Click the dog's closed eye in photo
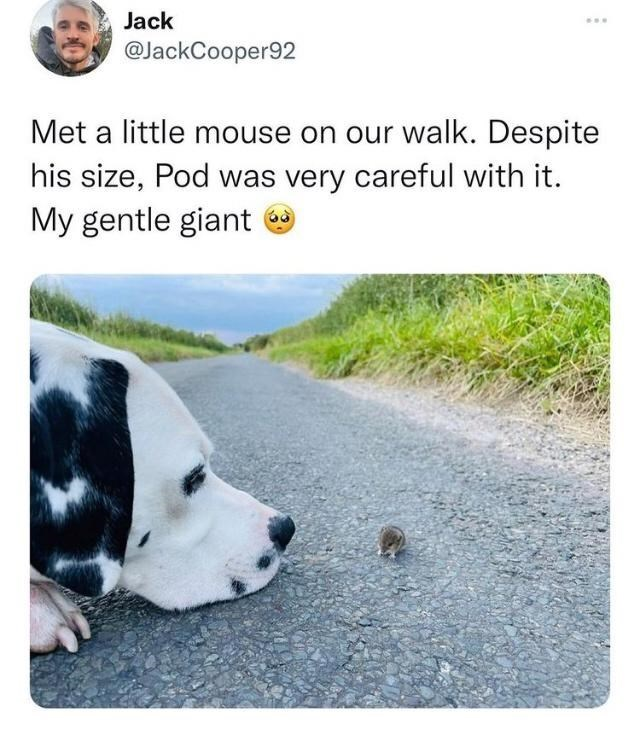 194,480
